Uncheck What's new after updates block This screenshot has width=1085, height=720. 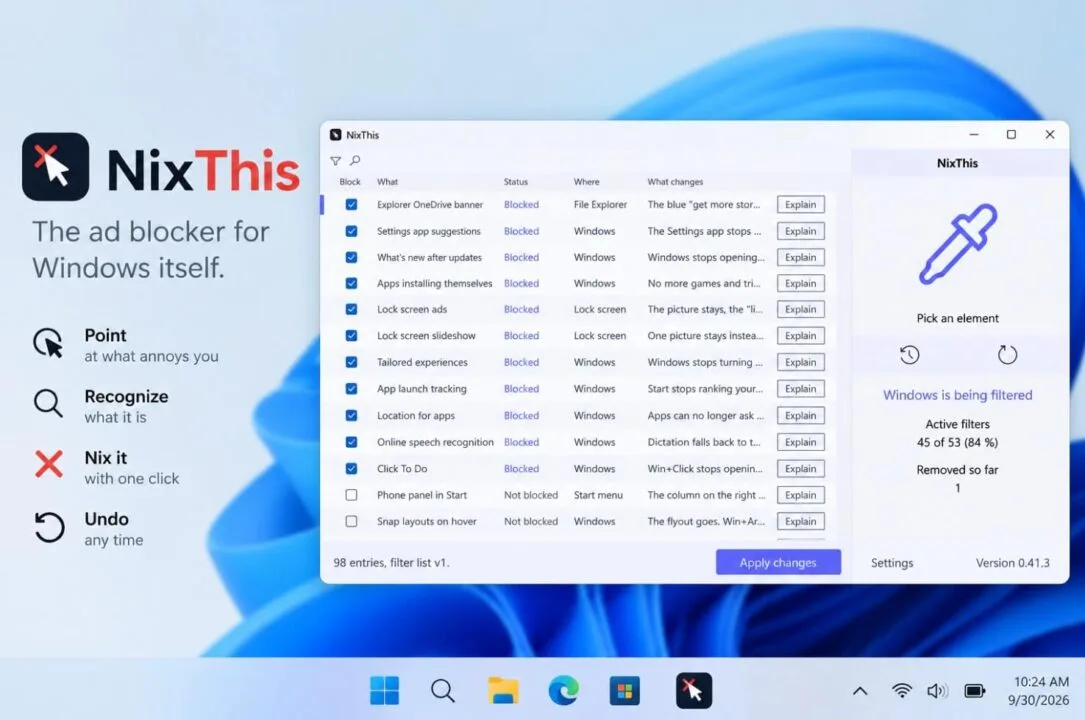(x=352, y=257)
